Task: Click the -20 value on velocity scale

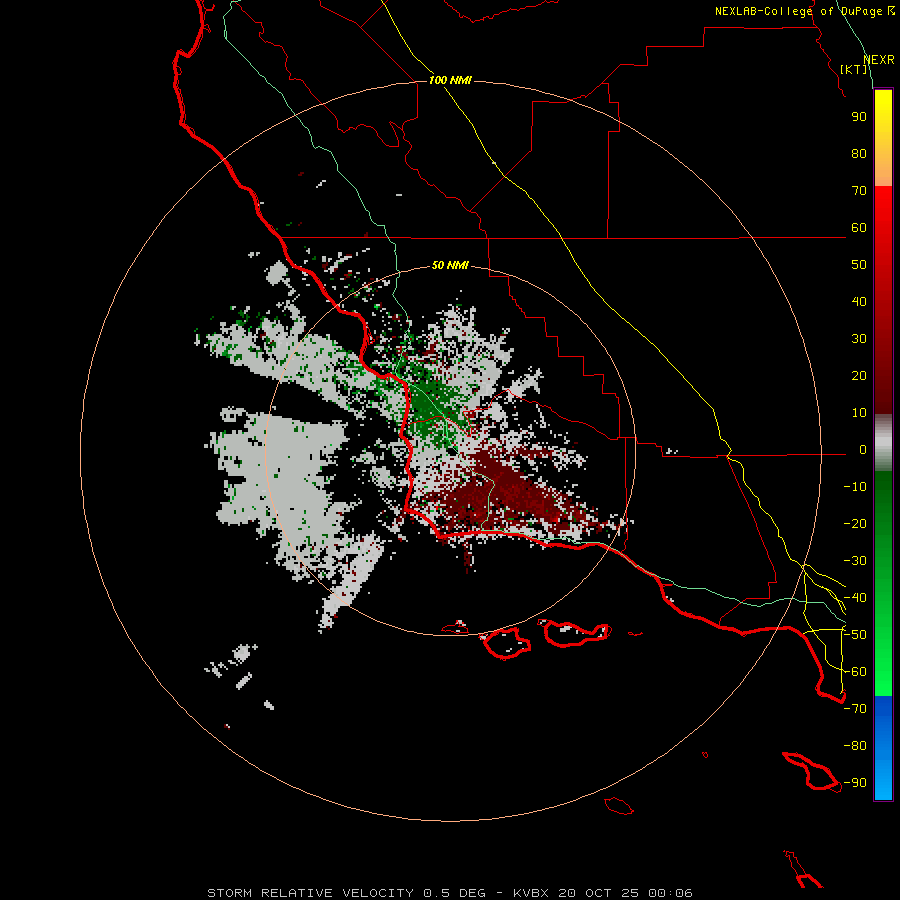Action: click(855, 524)
